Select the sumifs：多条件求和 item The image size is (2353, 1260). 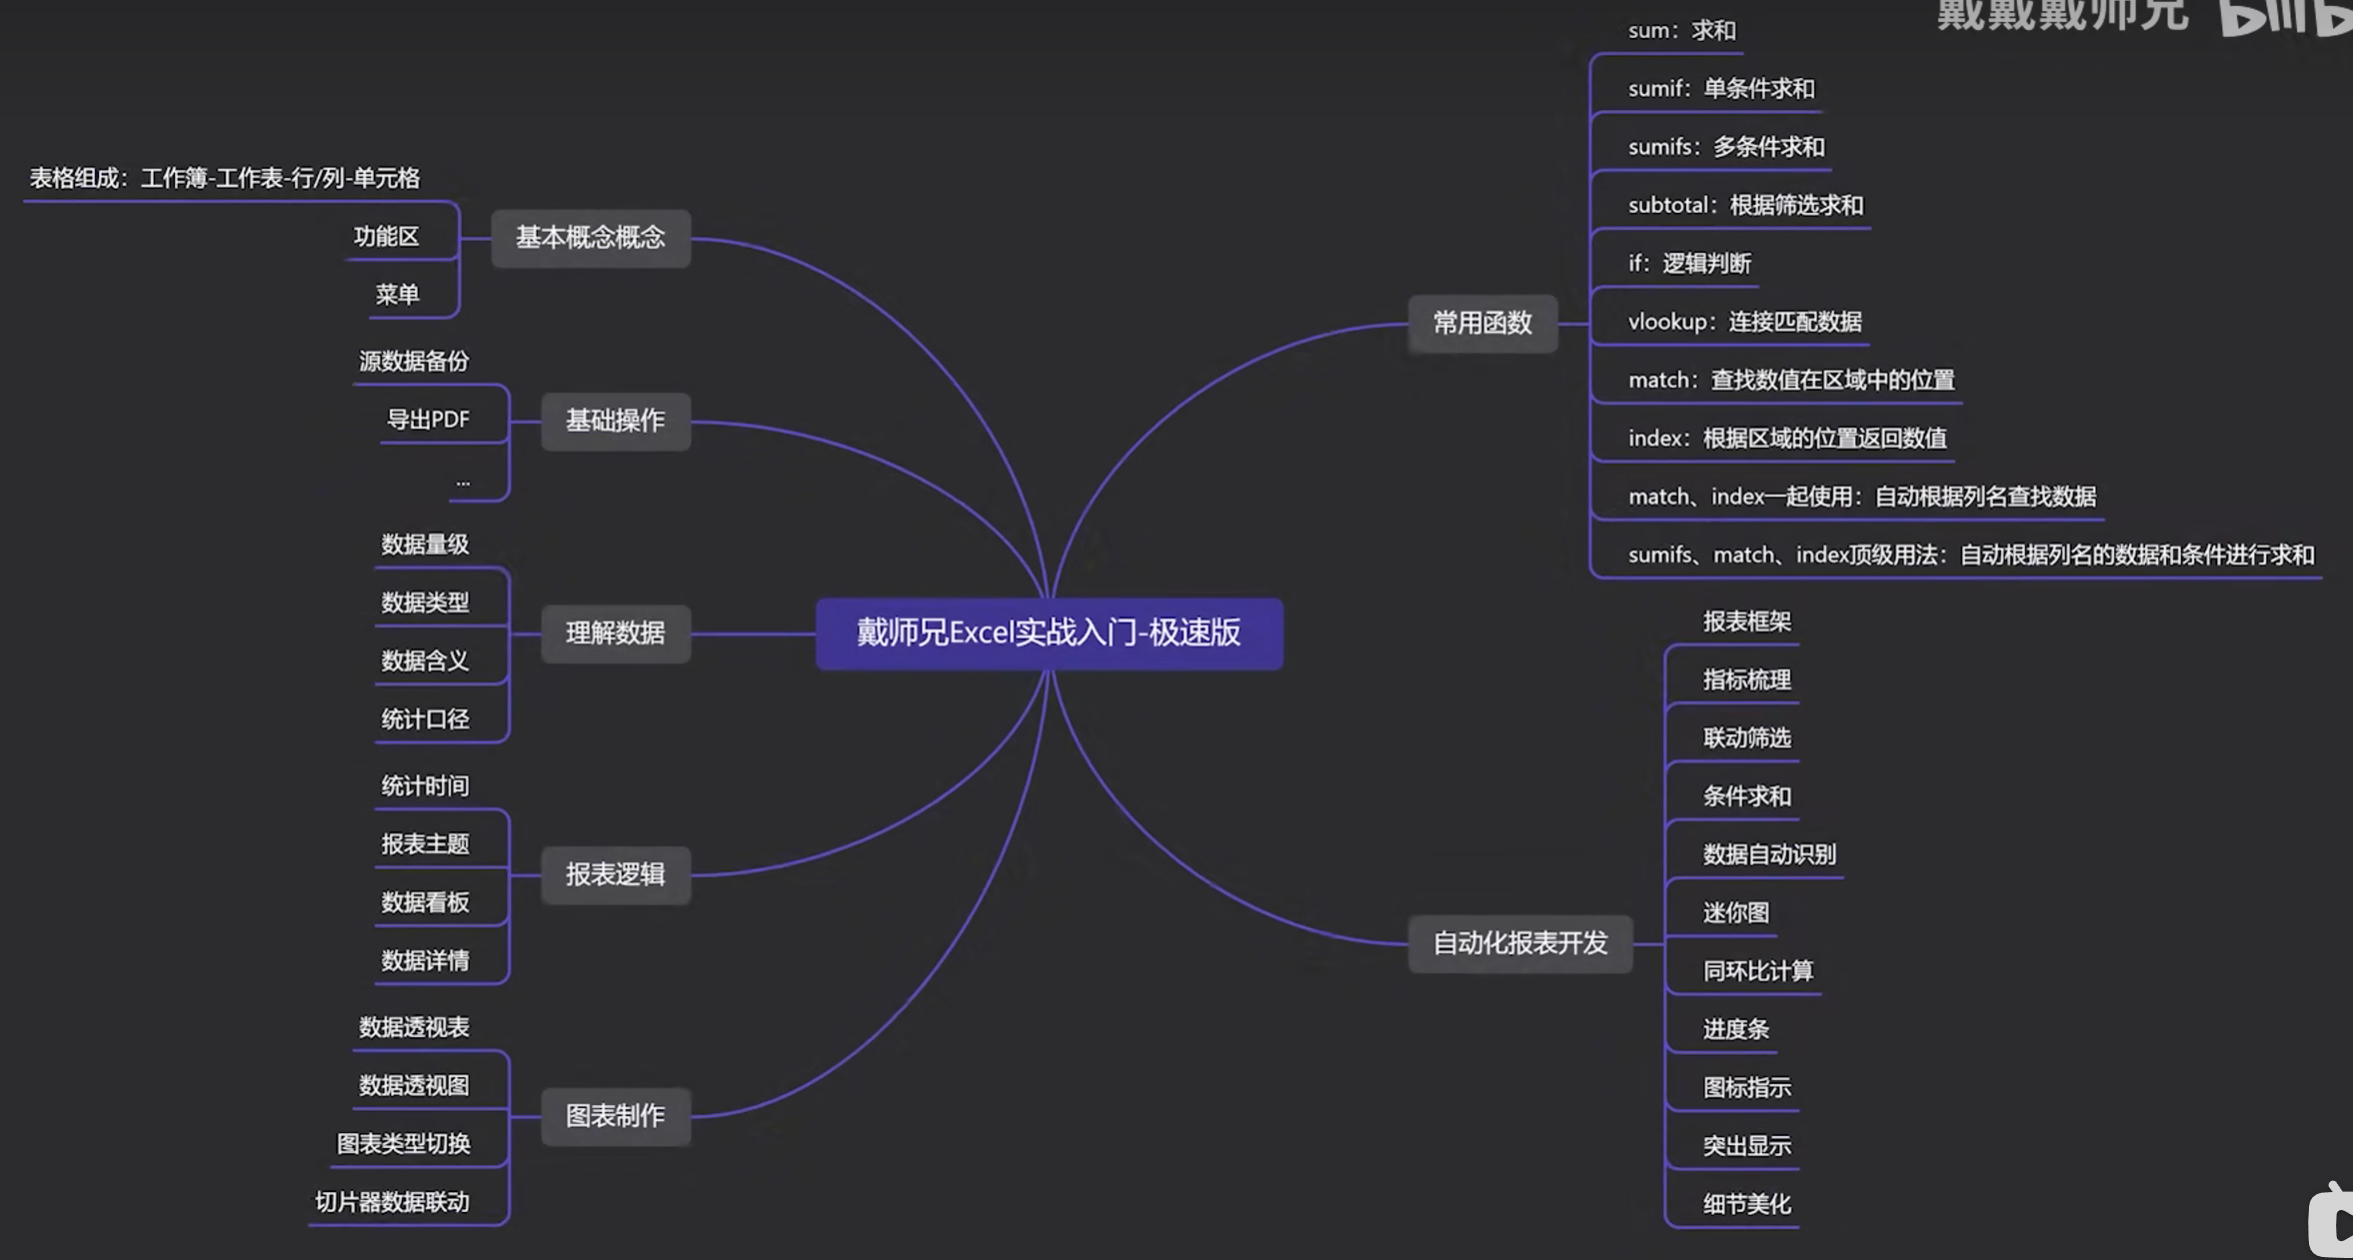point(1726,147)
